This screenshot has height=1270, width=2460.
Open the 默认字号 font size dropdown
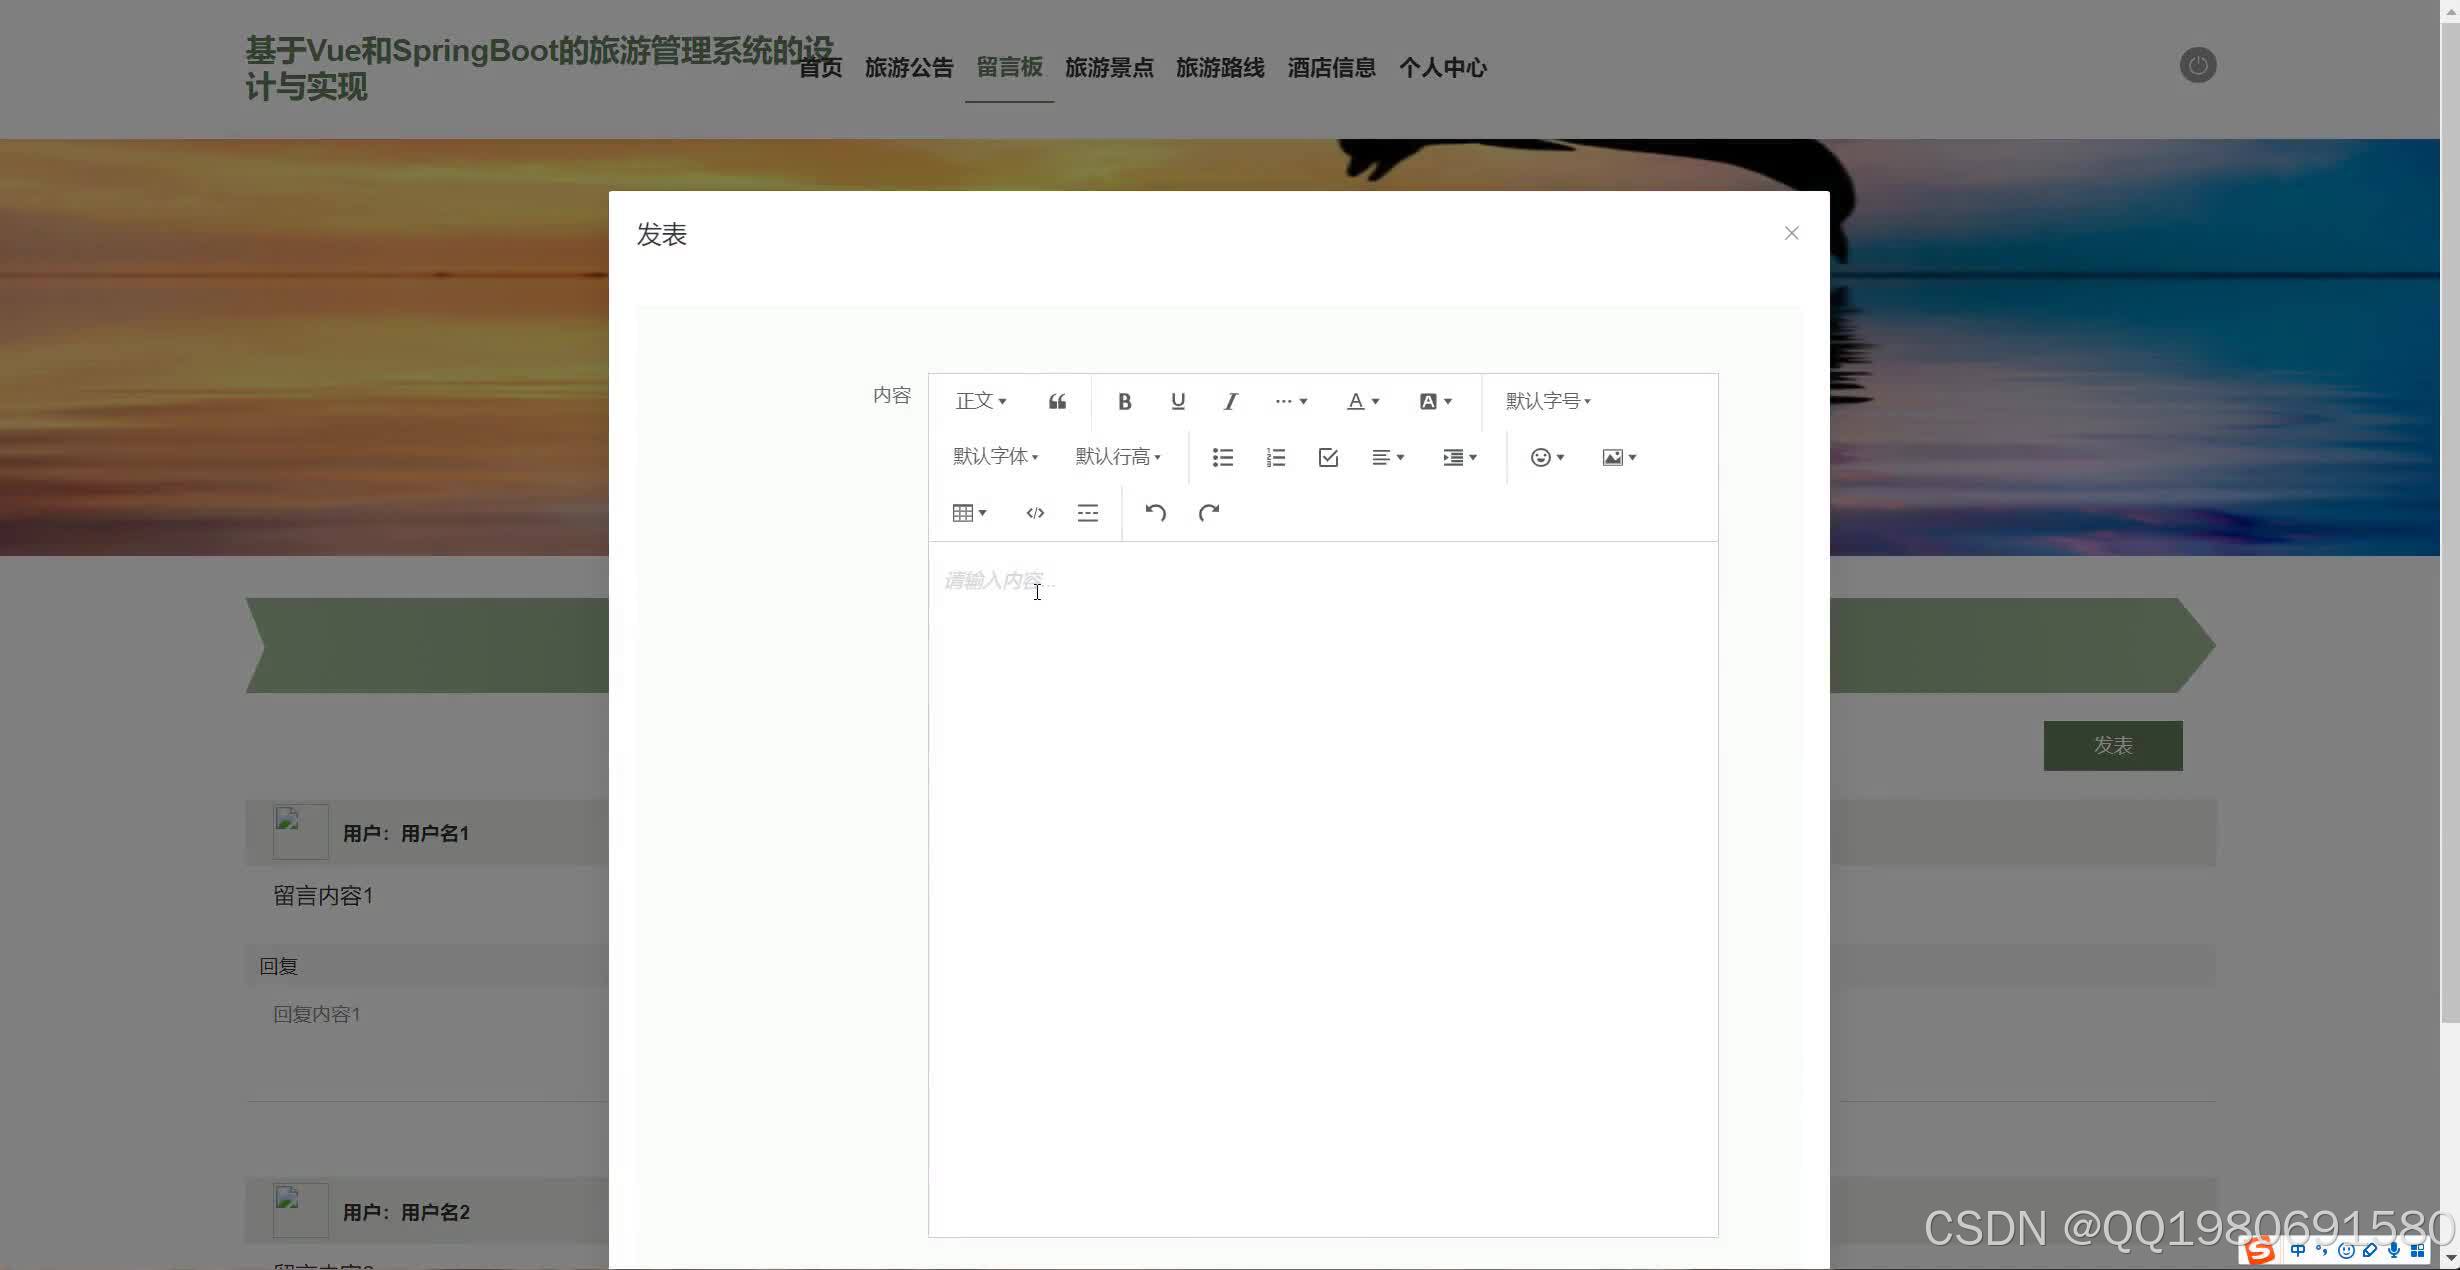[1548, 400]
